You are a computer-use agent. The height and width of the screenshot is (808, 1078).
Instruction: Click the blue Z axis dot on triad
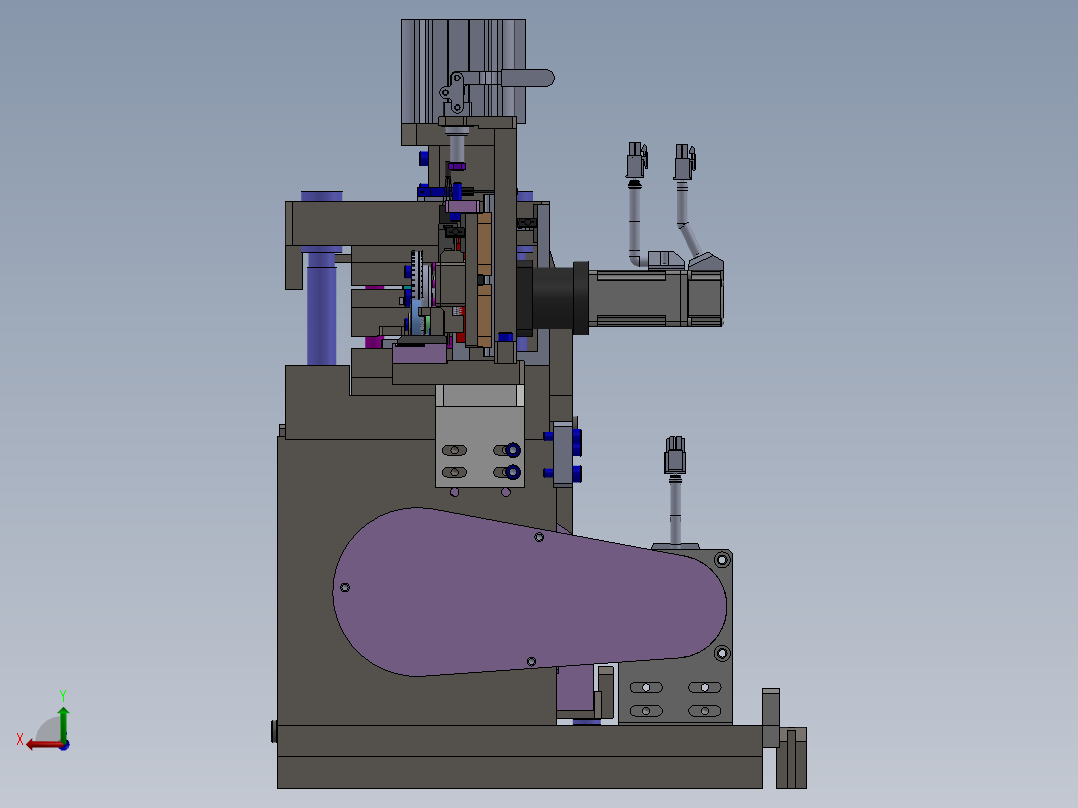[x=64, y=745]
